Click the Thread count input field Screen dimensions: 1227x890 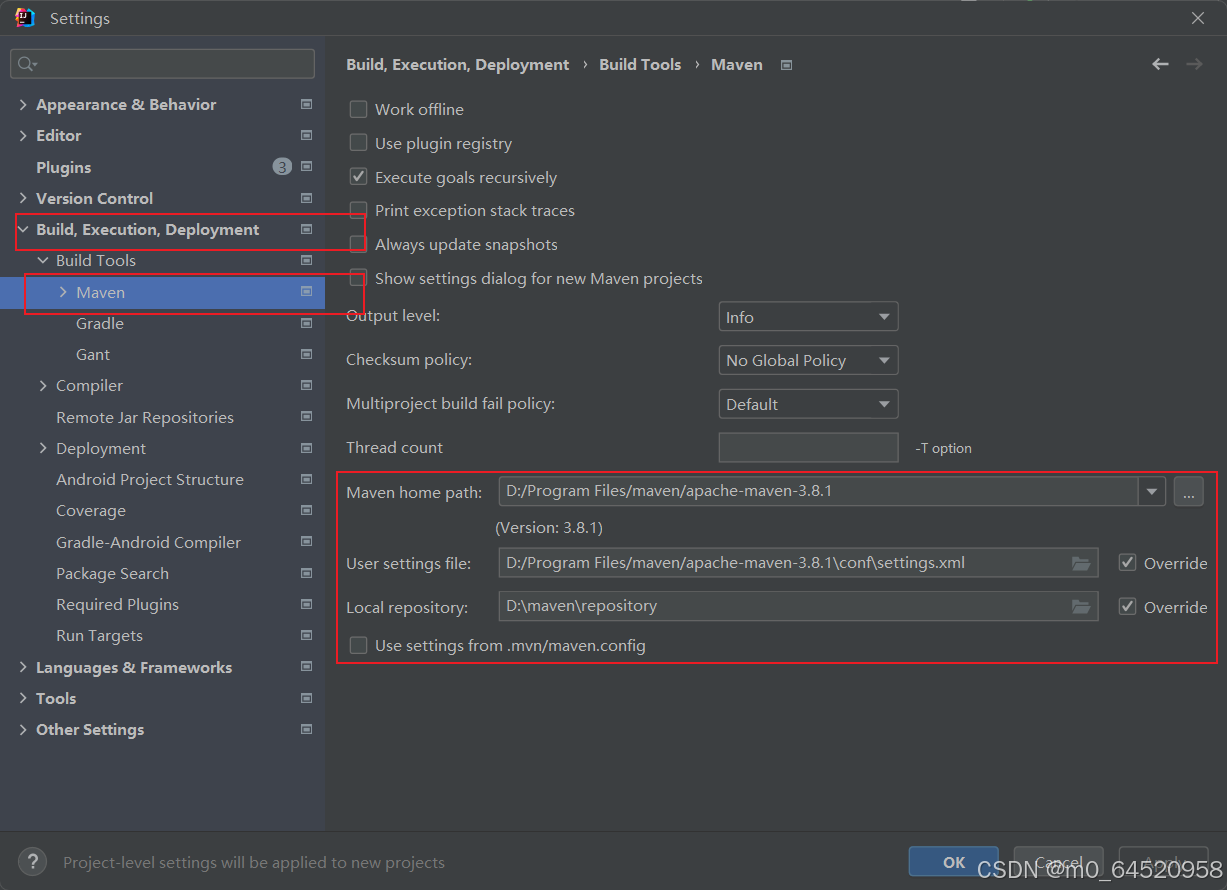pos(808,447)
